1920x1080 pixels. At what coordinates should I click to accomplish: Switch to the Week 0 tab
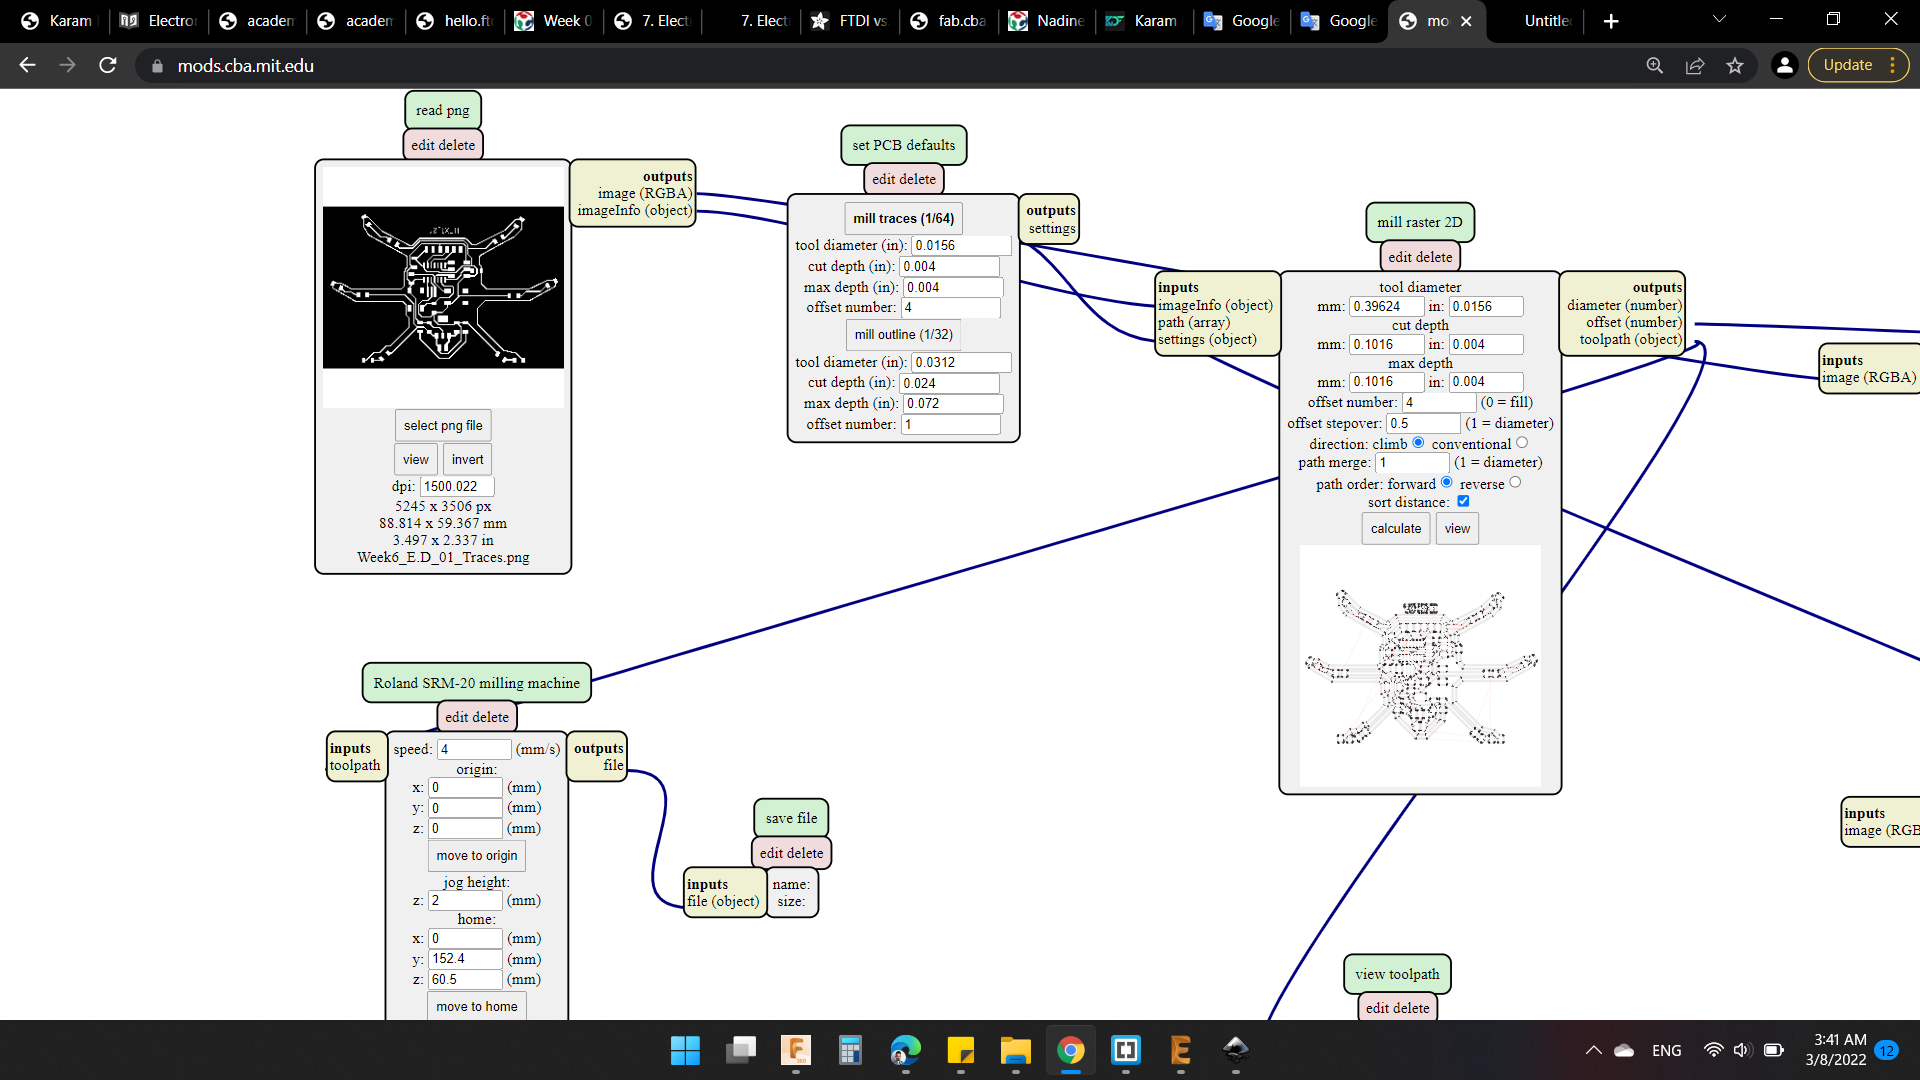(x=553, y=21)
